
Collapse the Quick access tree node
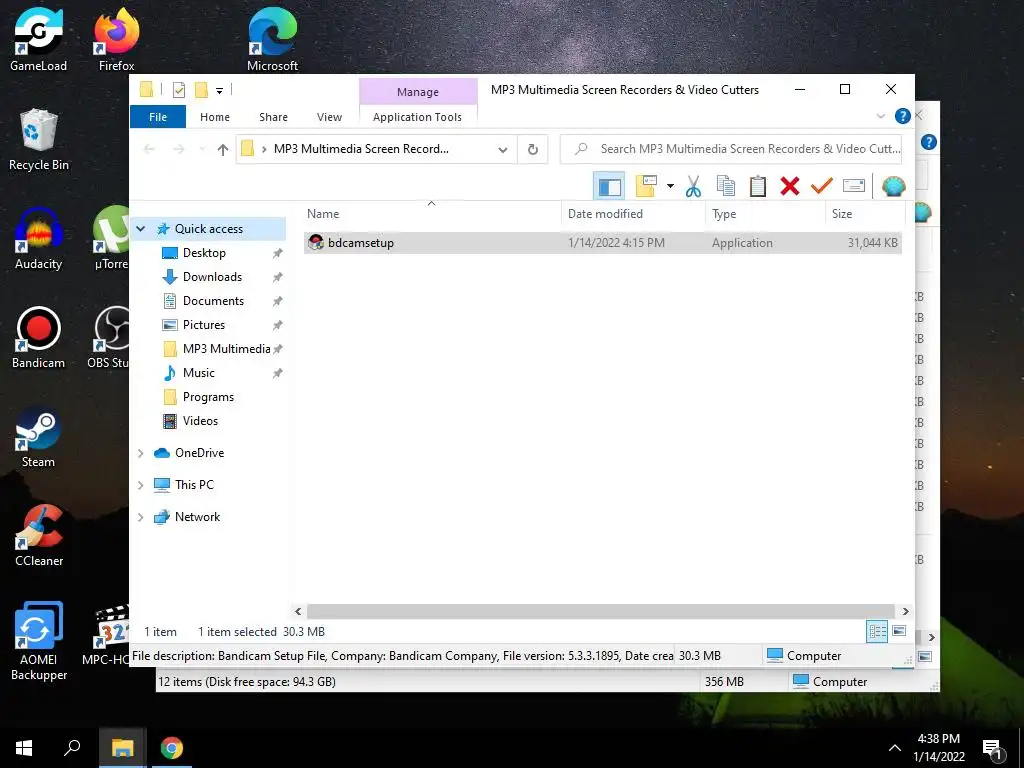140,229
